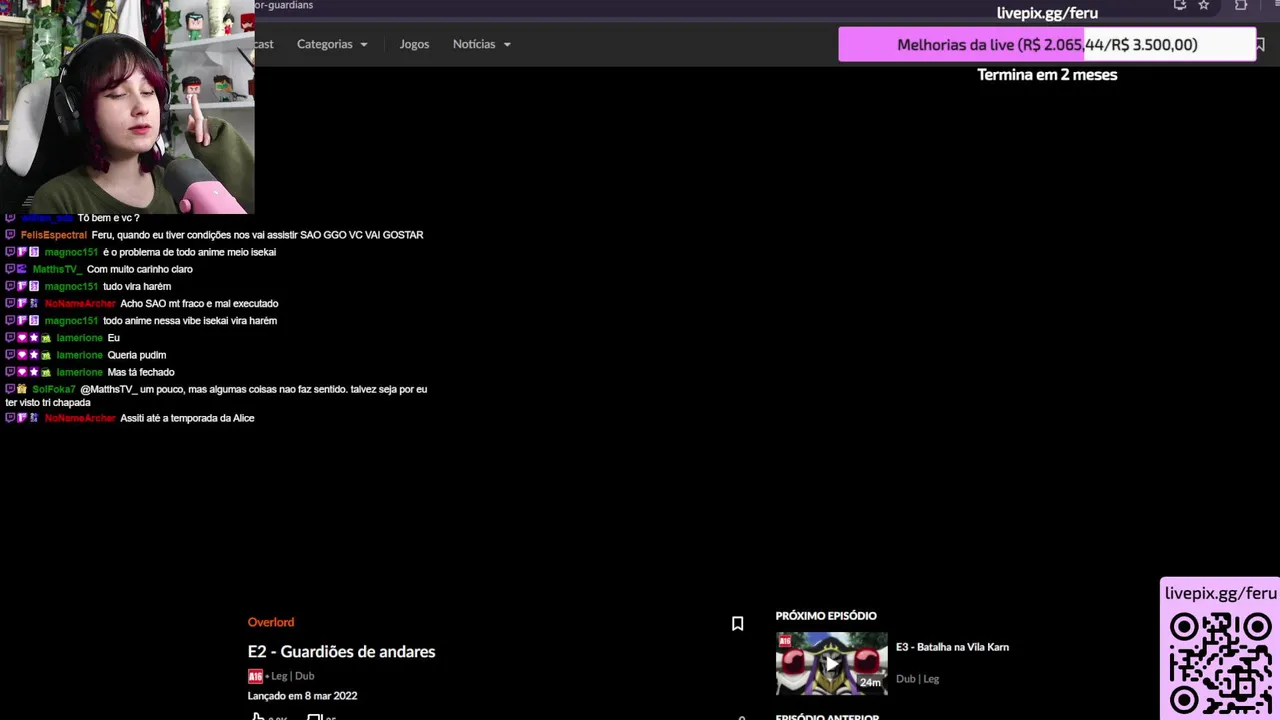The image size is (1280, 720).
Task: Open the Categorias dropdown menu
Action: click(x=332, y=44)
